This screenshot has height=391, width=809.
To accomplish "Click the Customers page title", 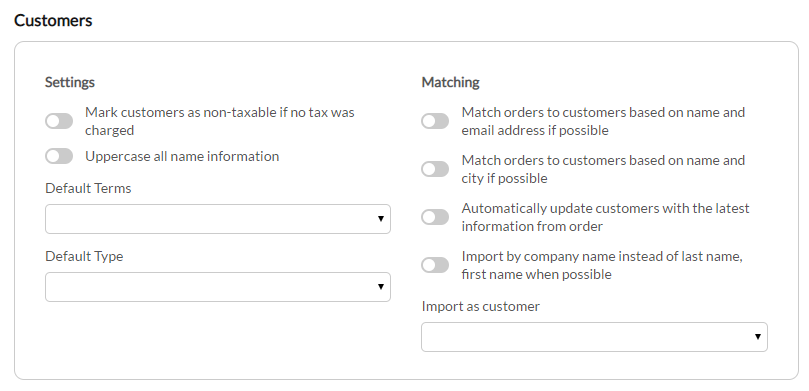I will (x=53, y=21).
